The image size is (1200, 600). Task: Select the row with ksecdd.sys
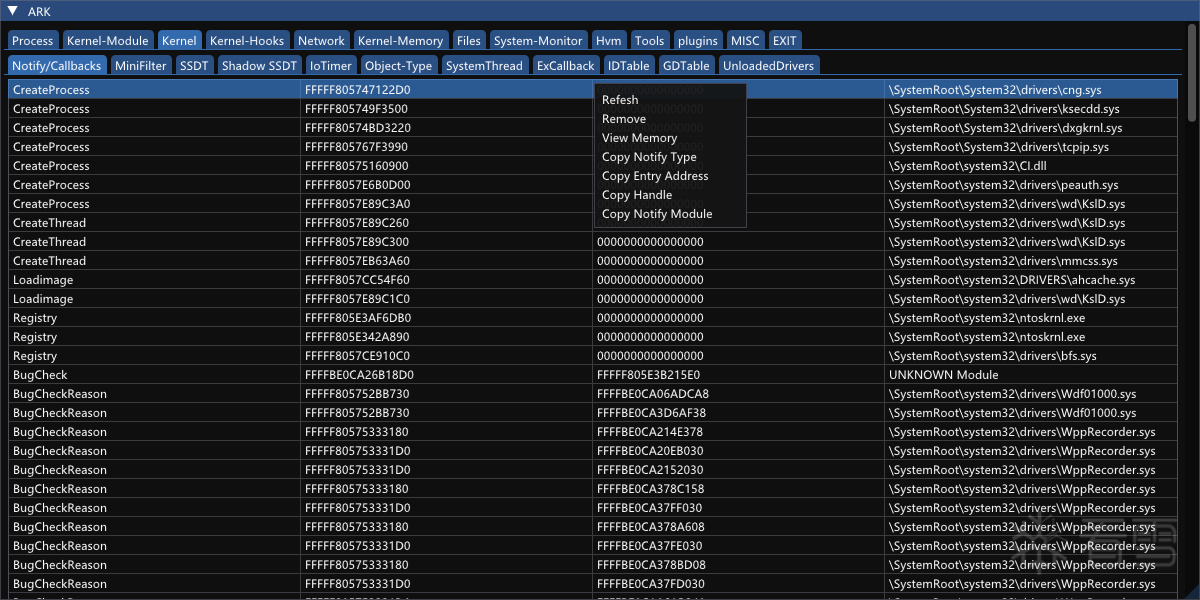click(x=593, y=109)
